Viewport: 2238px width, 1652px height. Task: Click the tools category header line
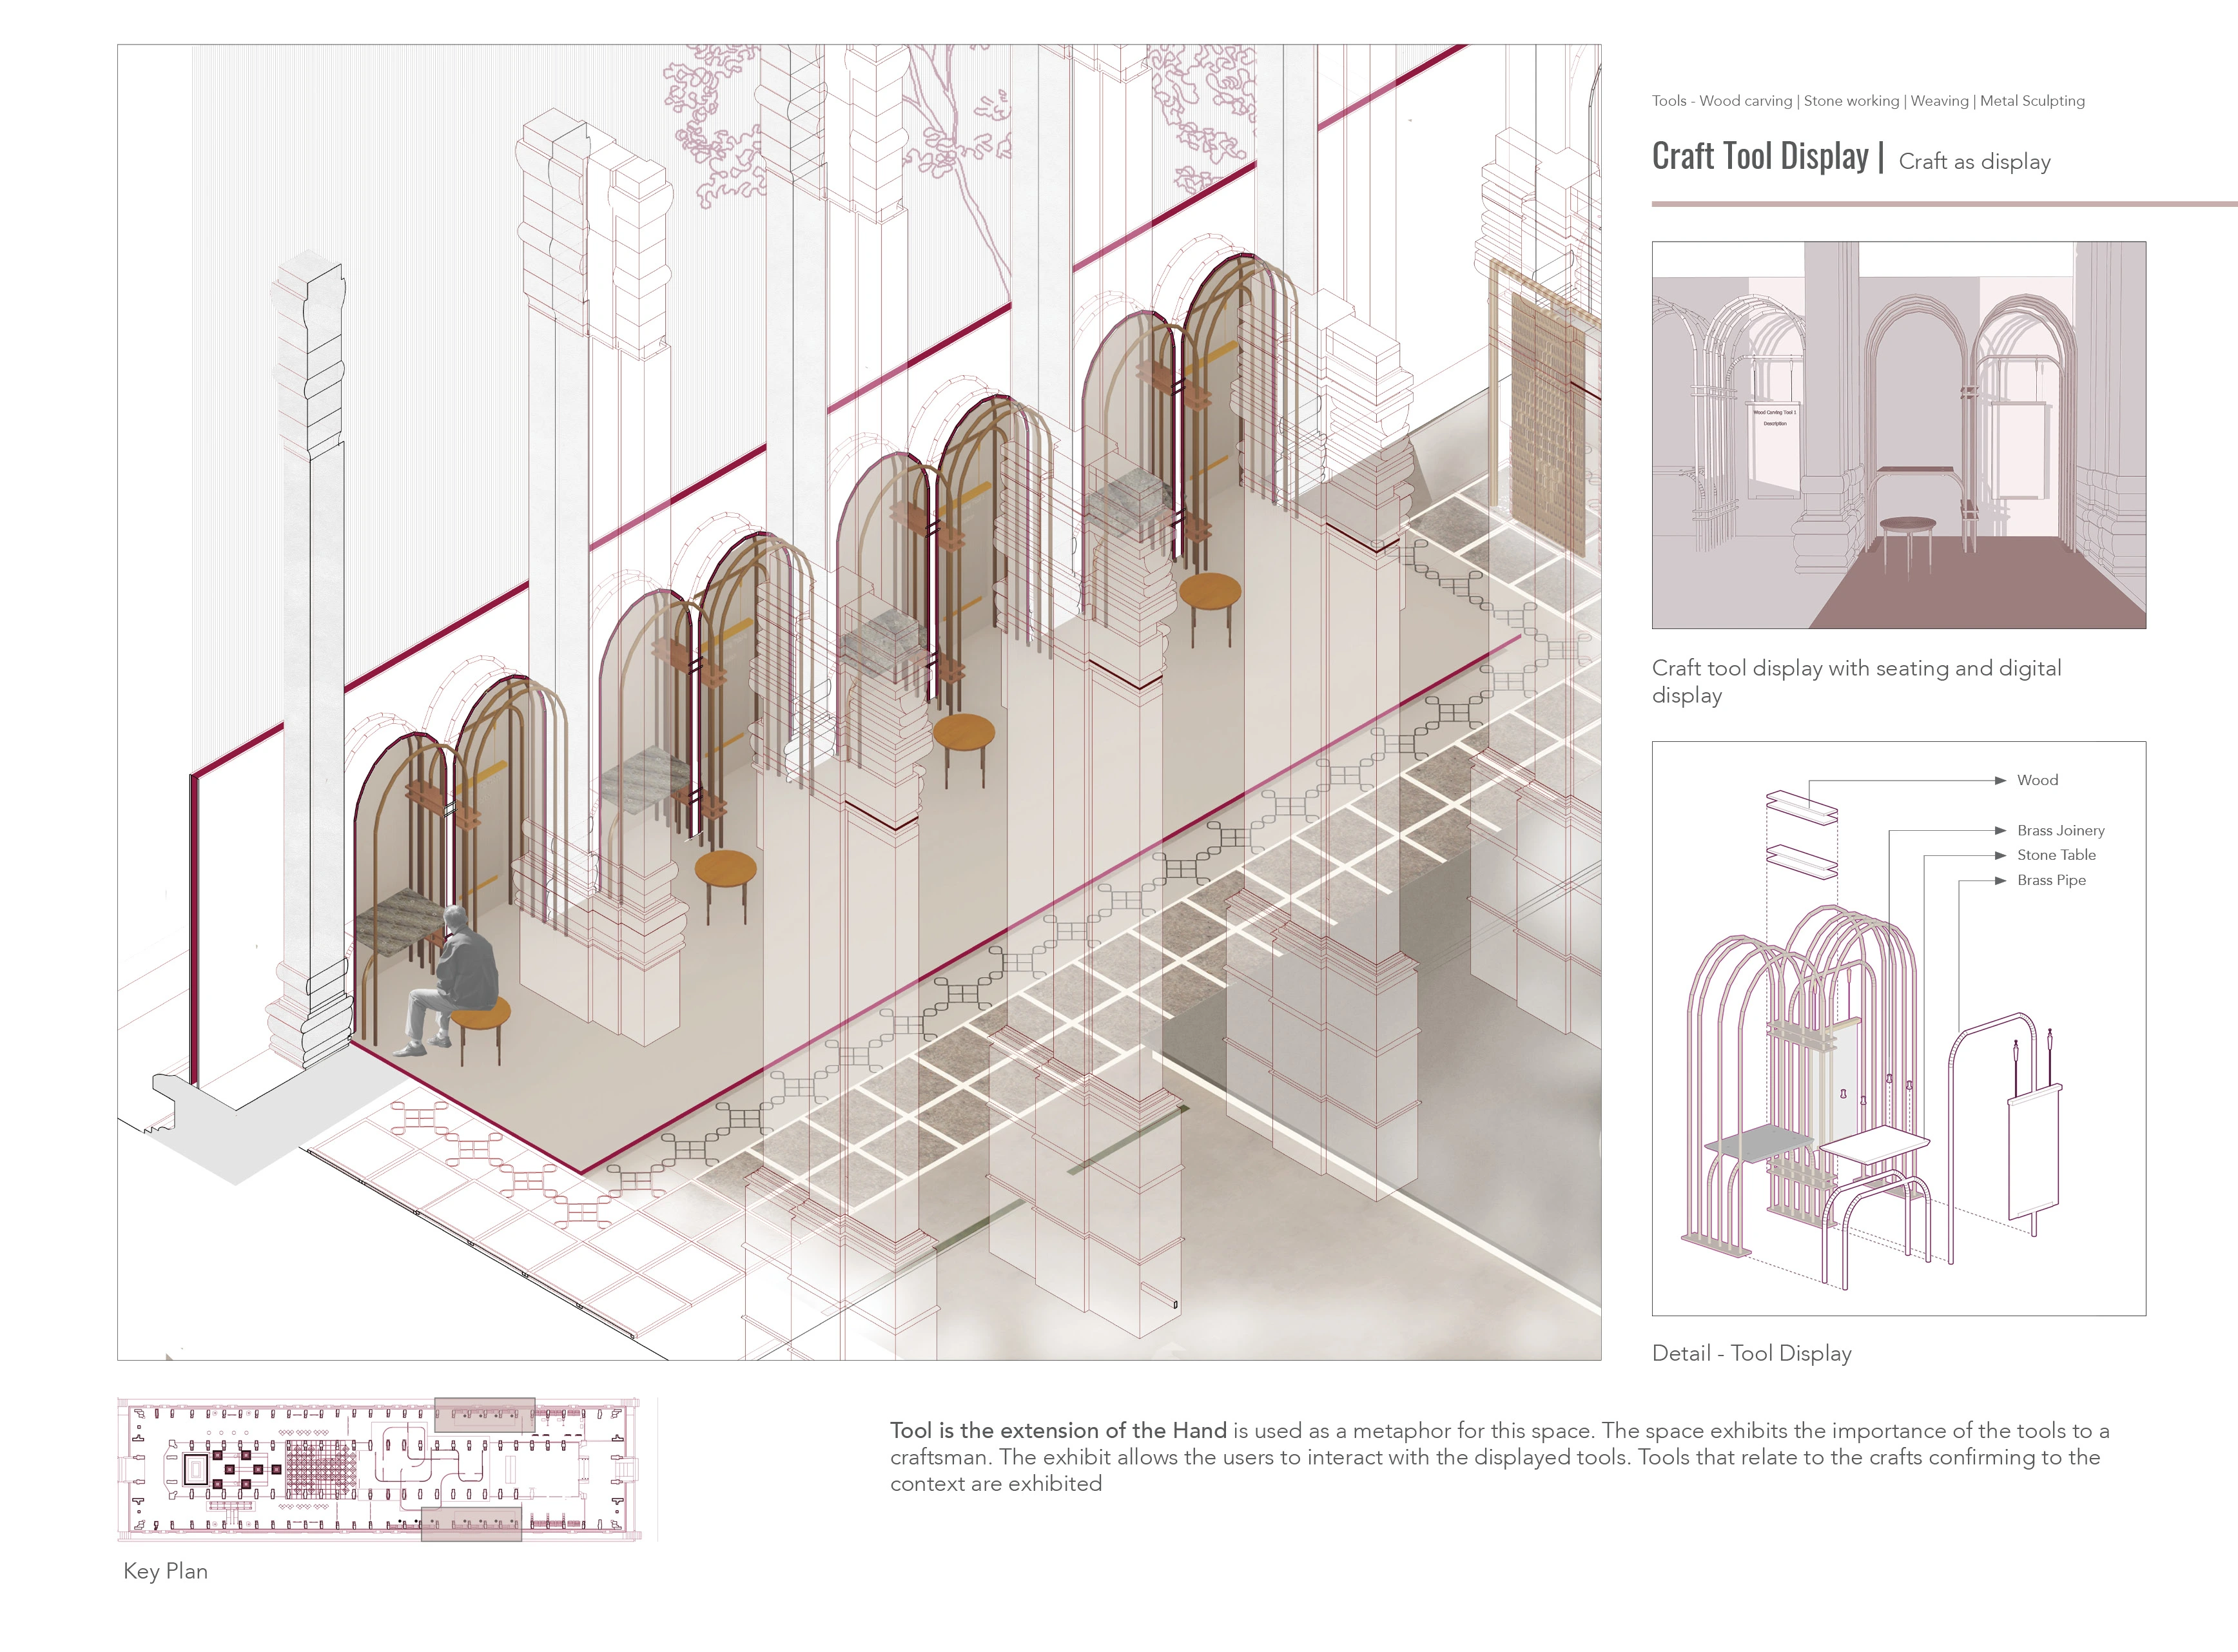click(x=1868, y=101)
